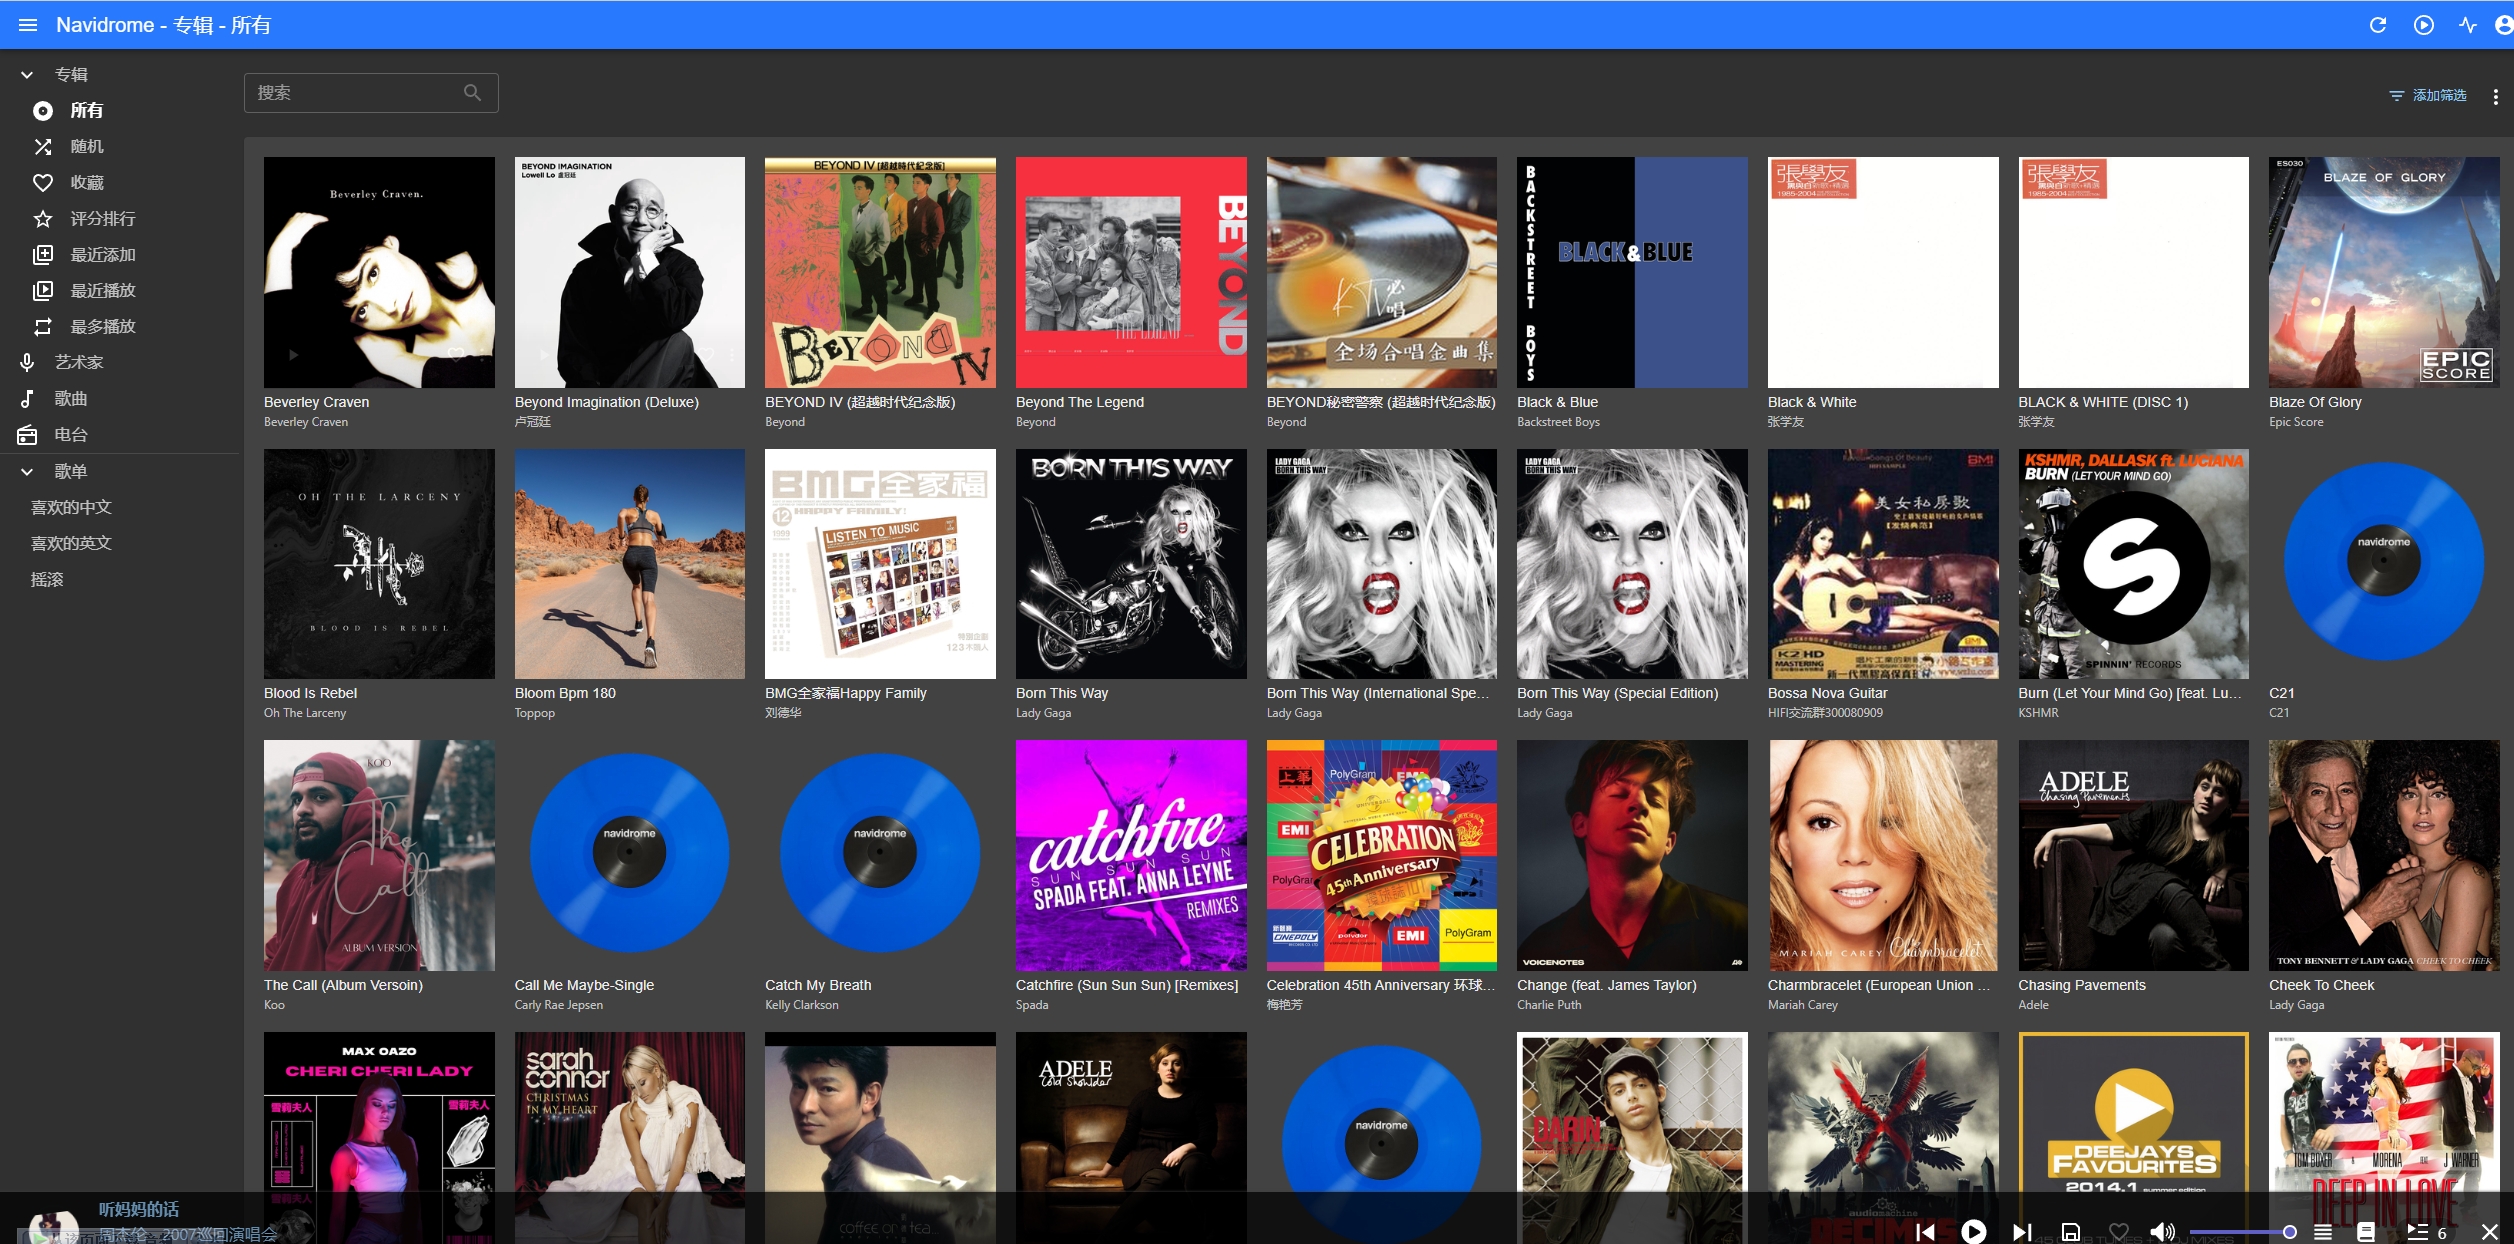
Task: Save play queue with disk icon
Action: [x=2070, y=1232]
